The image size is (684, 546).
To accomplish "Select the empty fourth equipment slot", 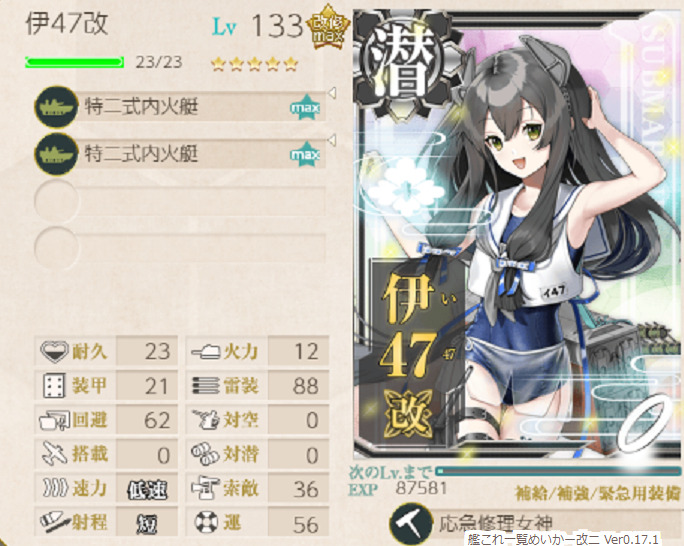I will pos(180,248).
